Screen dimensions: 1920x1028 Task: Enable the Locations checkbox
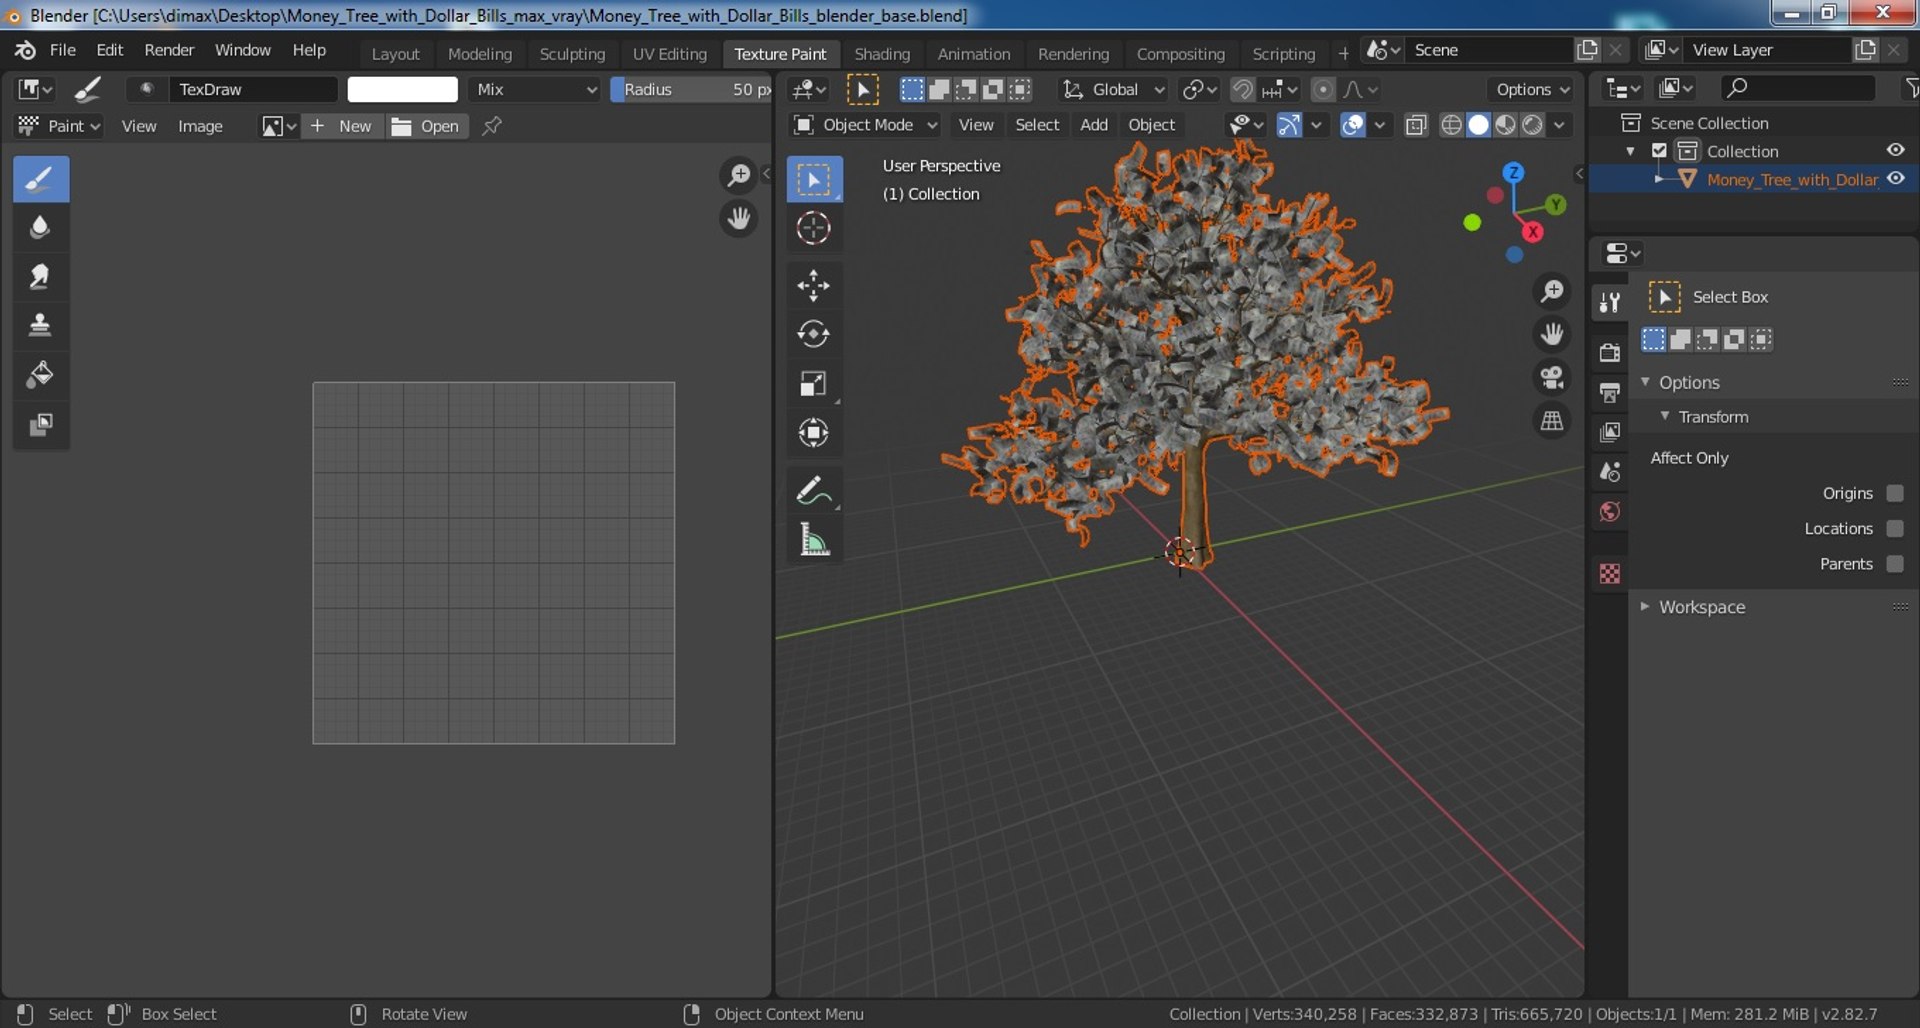(x=1895, y=528)
